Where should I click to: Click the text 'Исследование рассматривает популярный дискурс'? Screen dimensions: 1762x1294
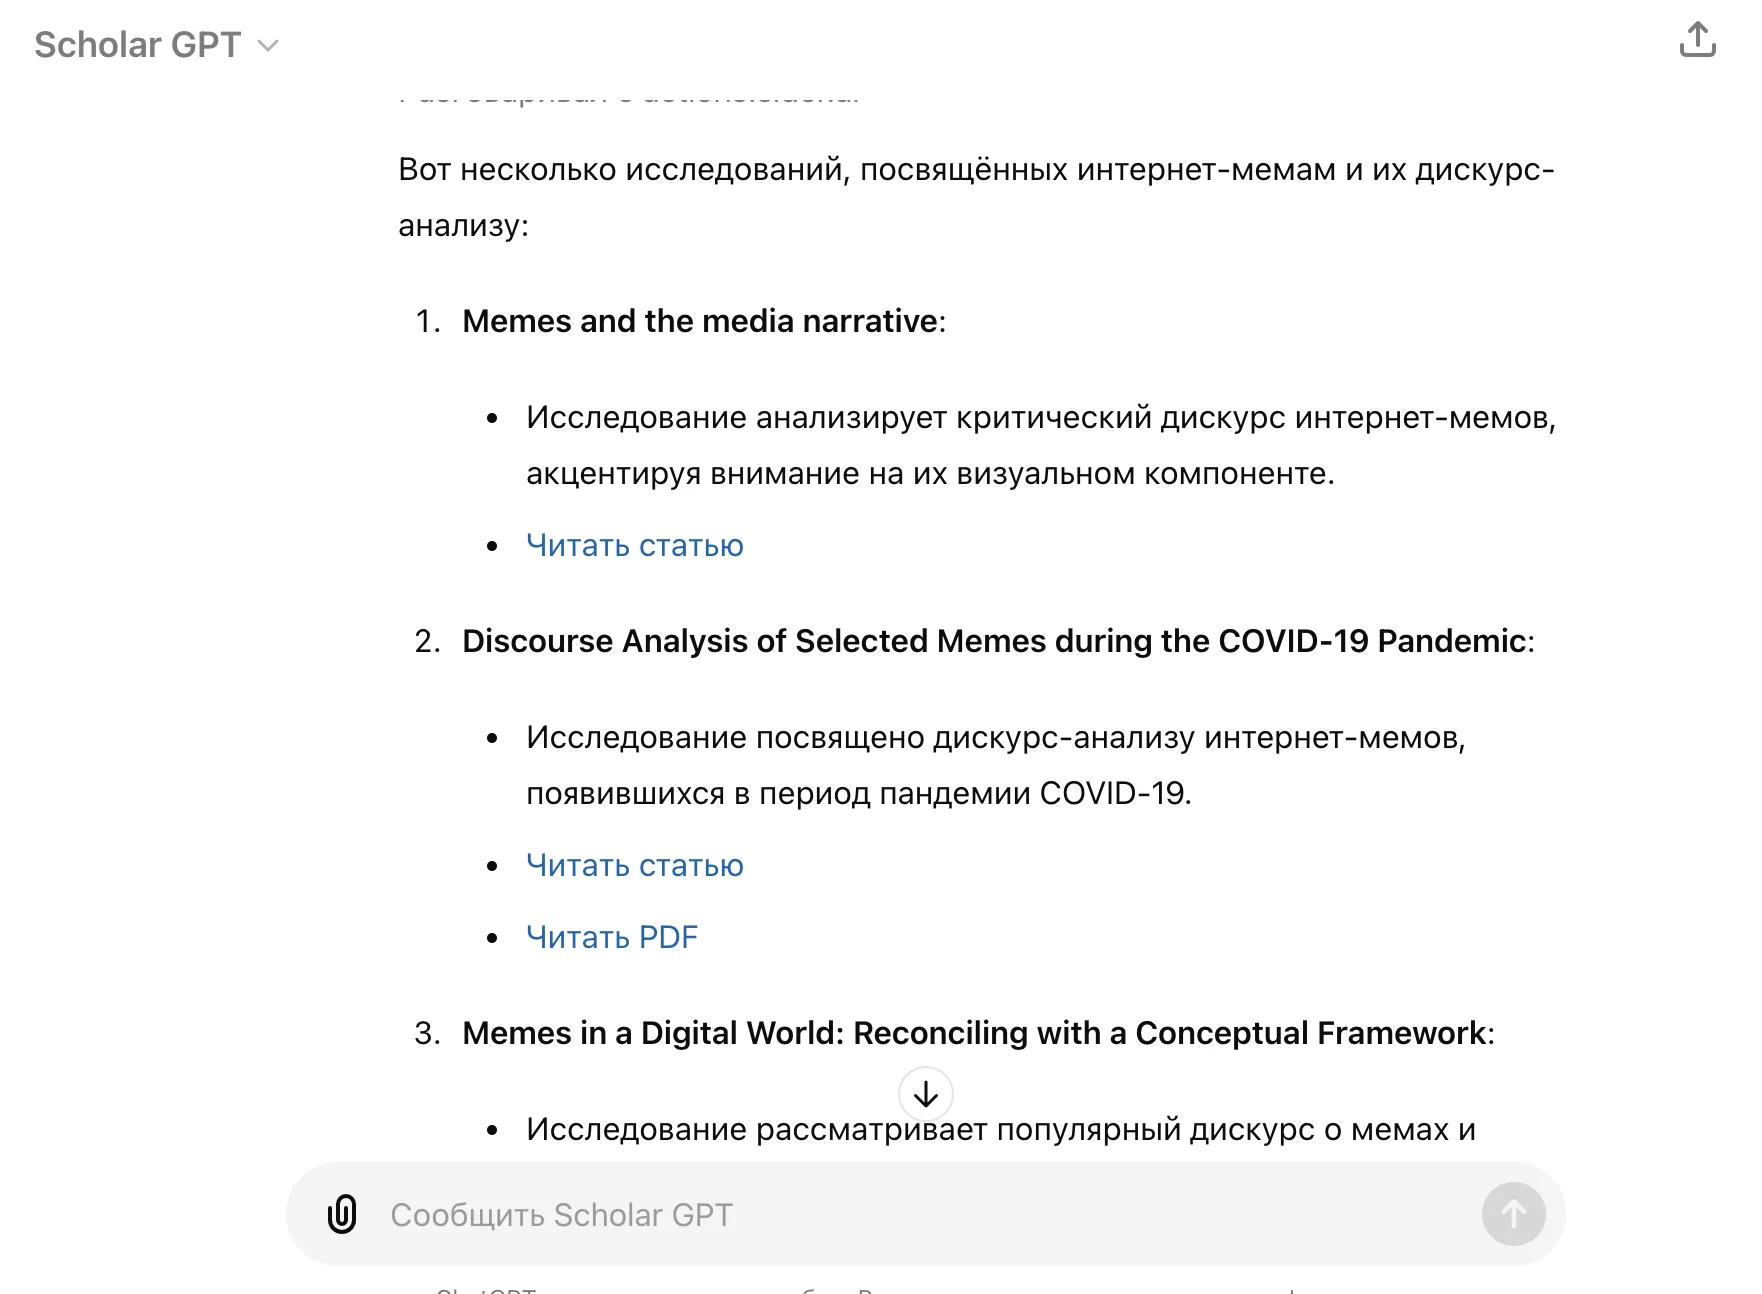click(x=1000, y=1130)
